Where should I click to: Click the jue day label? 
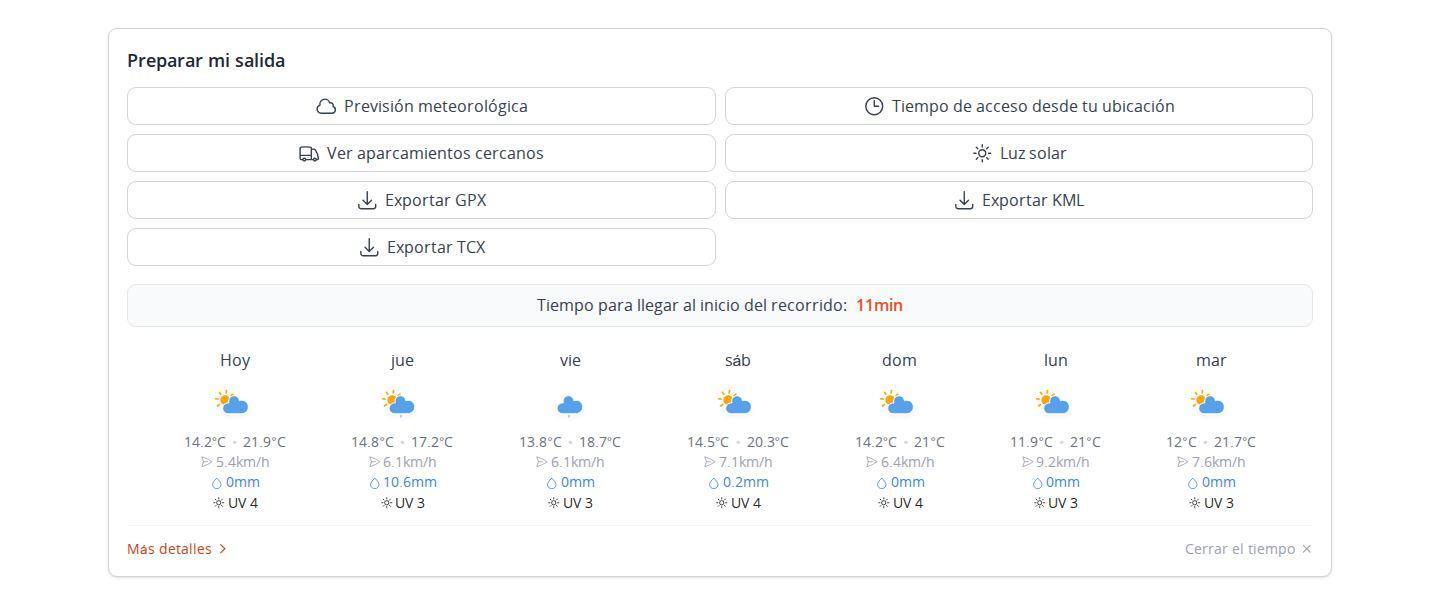pos(402,360)
